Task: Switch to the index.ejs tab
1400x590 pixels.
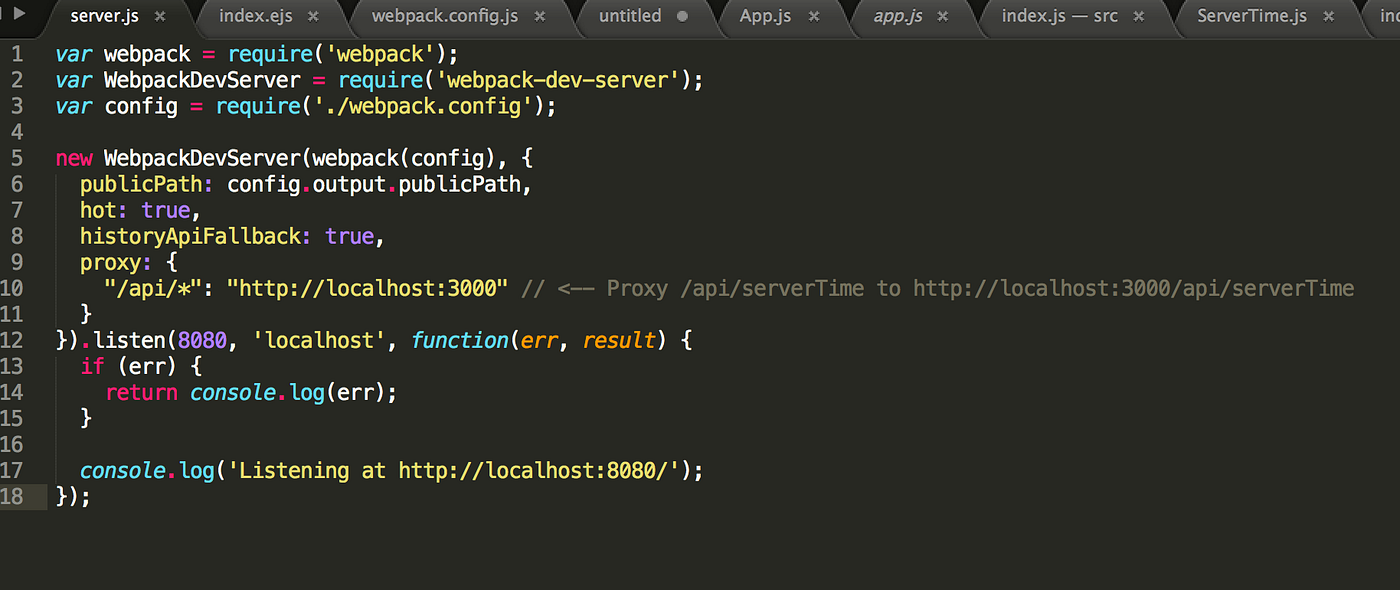Action: (255, 16)
